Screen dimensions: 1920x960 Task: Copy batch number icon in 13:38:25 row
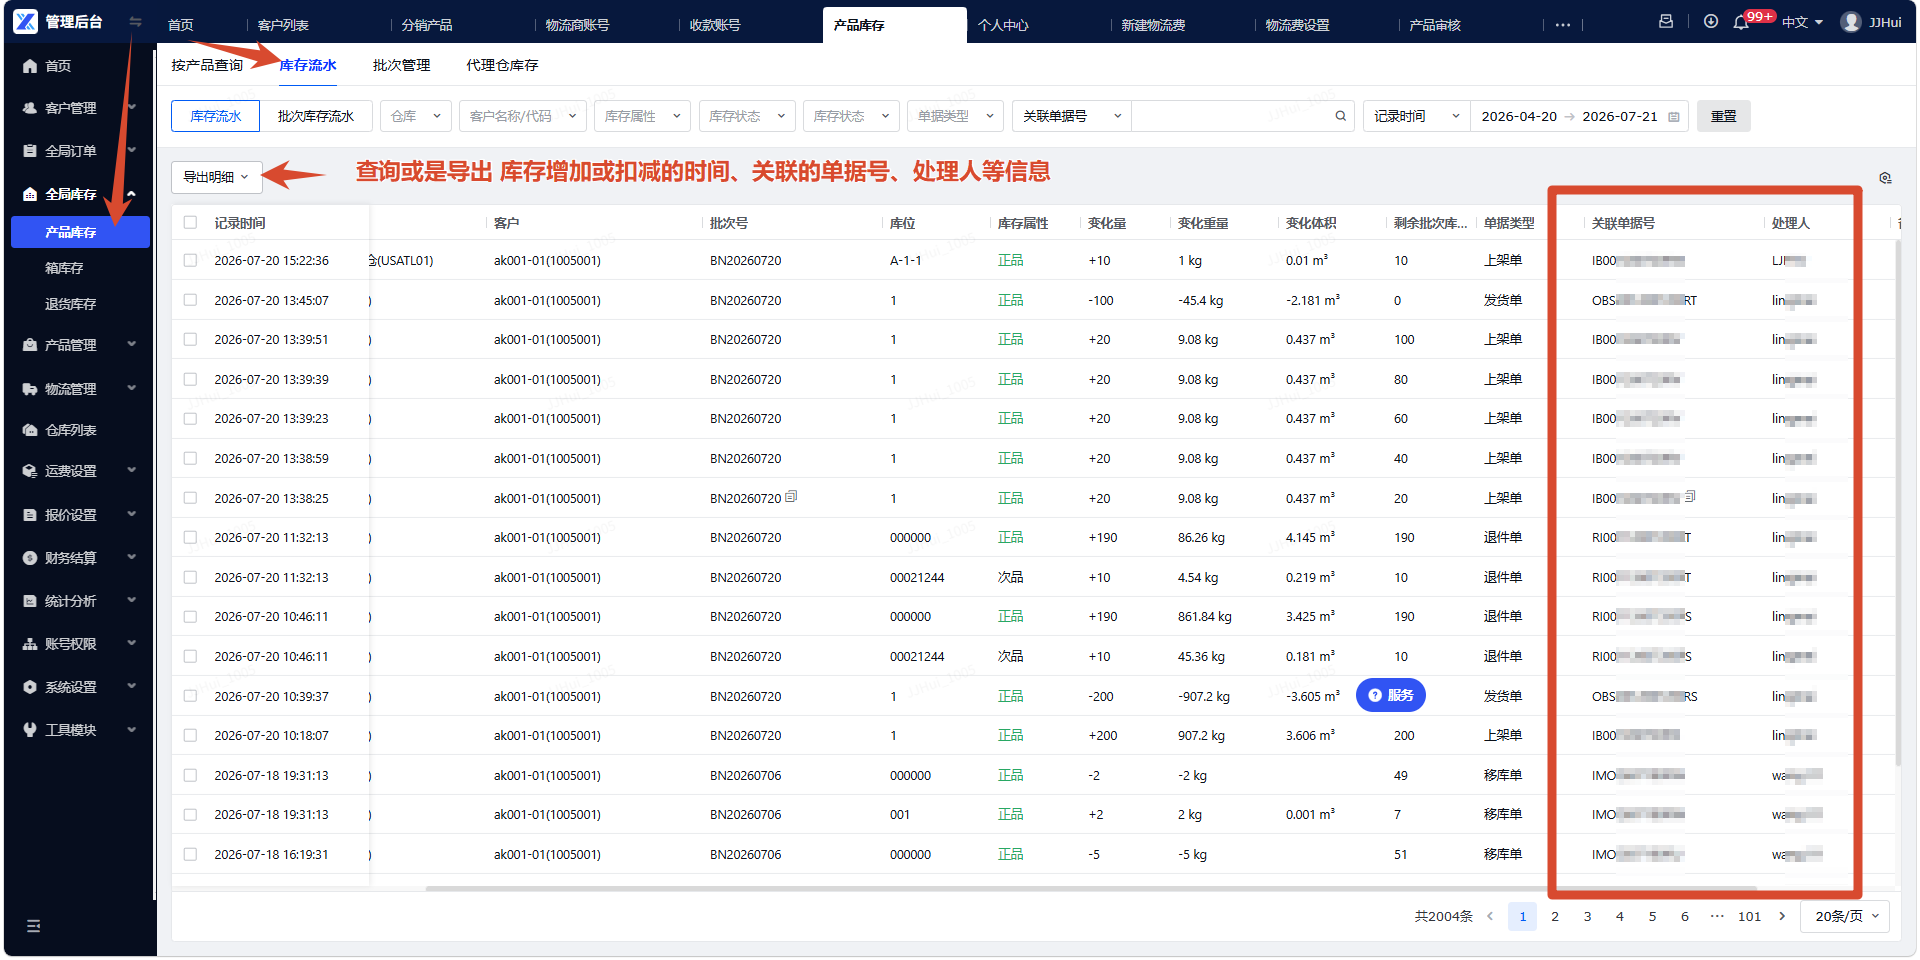(x=791, y=496)
